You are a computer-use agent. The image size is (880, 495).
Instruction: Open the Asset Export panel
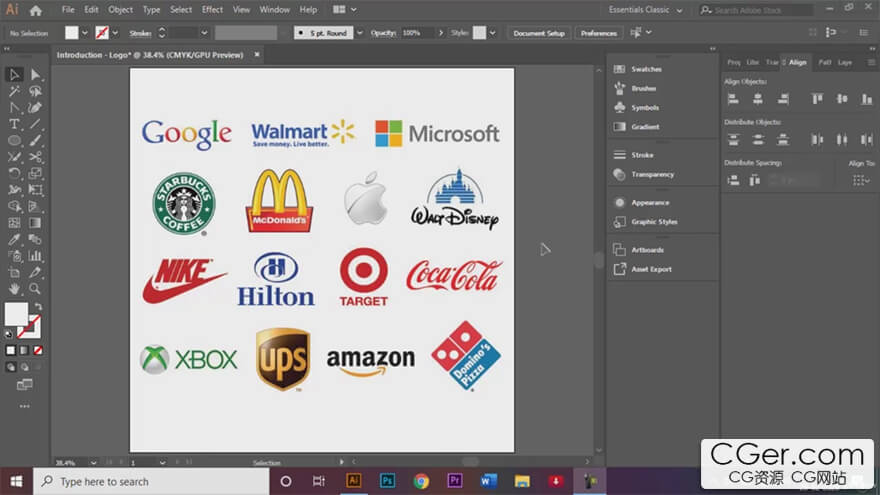651,269
